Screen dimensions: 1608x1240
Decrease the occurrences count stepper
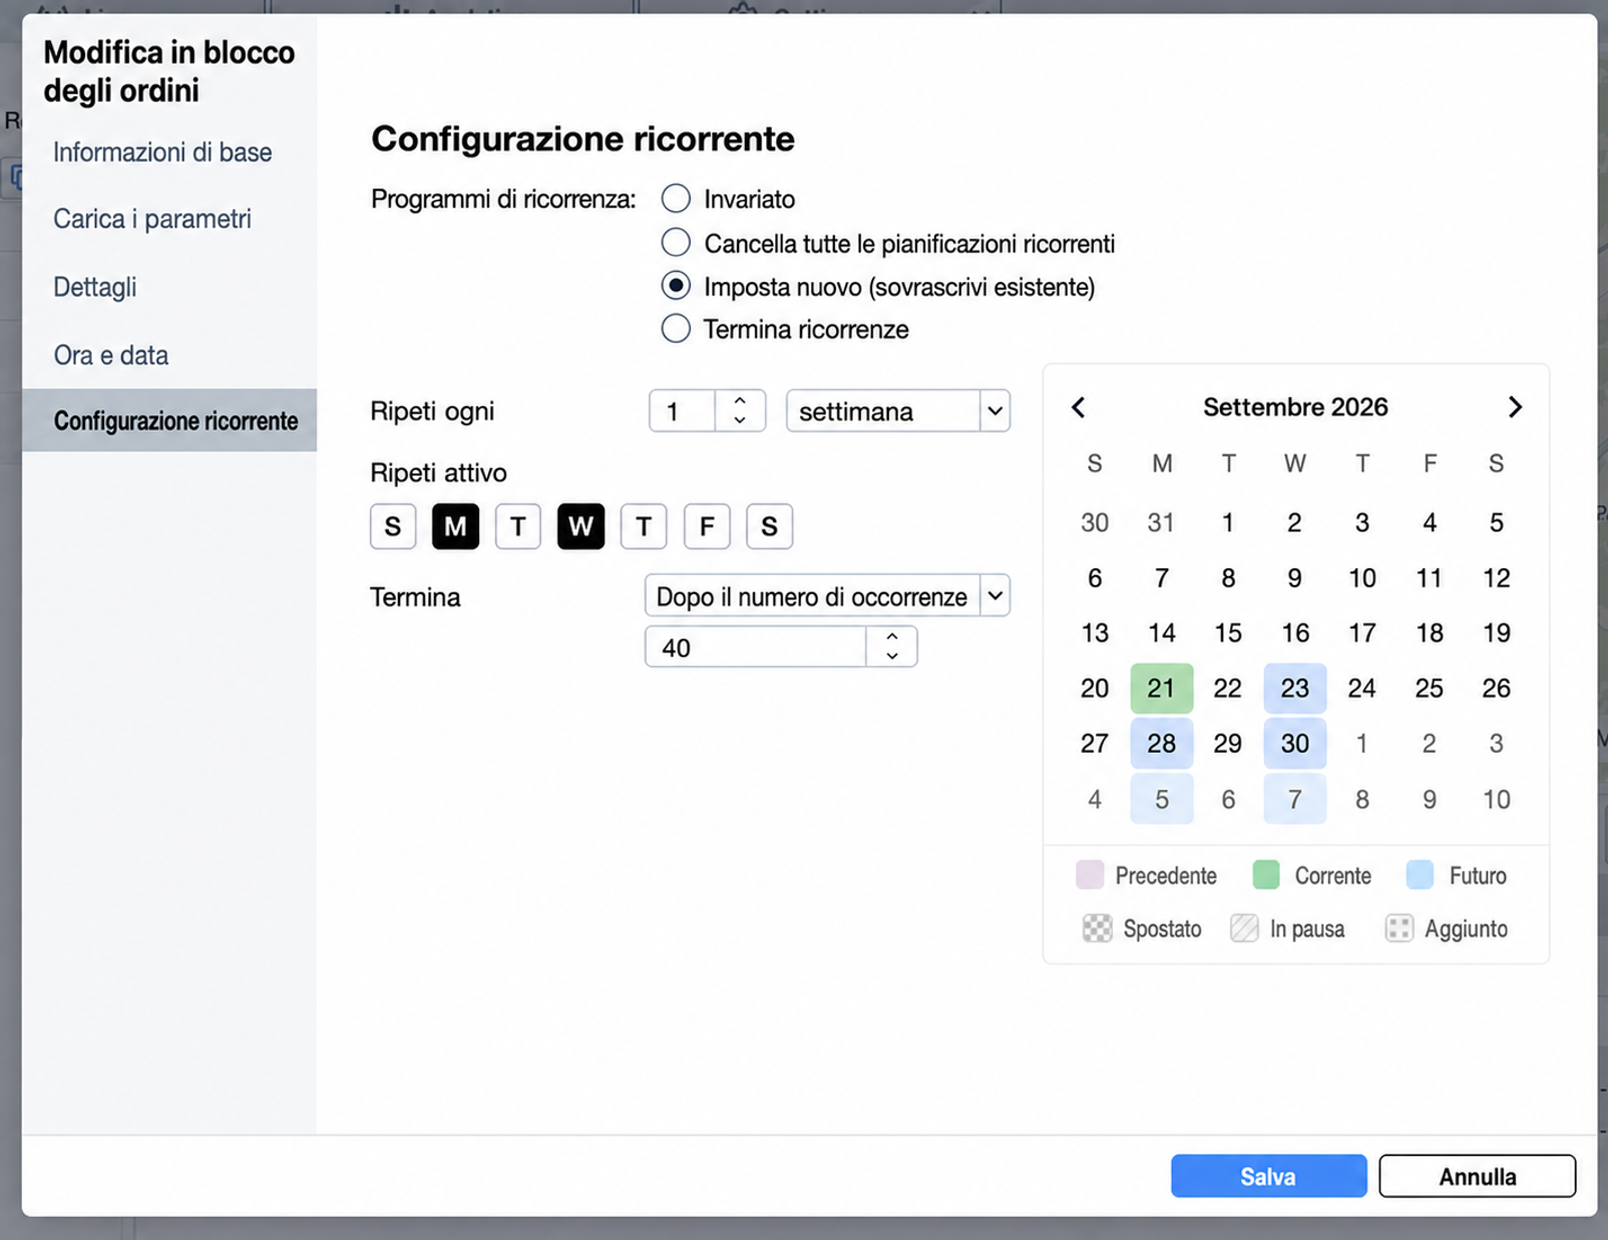click(x=892, y=656)
